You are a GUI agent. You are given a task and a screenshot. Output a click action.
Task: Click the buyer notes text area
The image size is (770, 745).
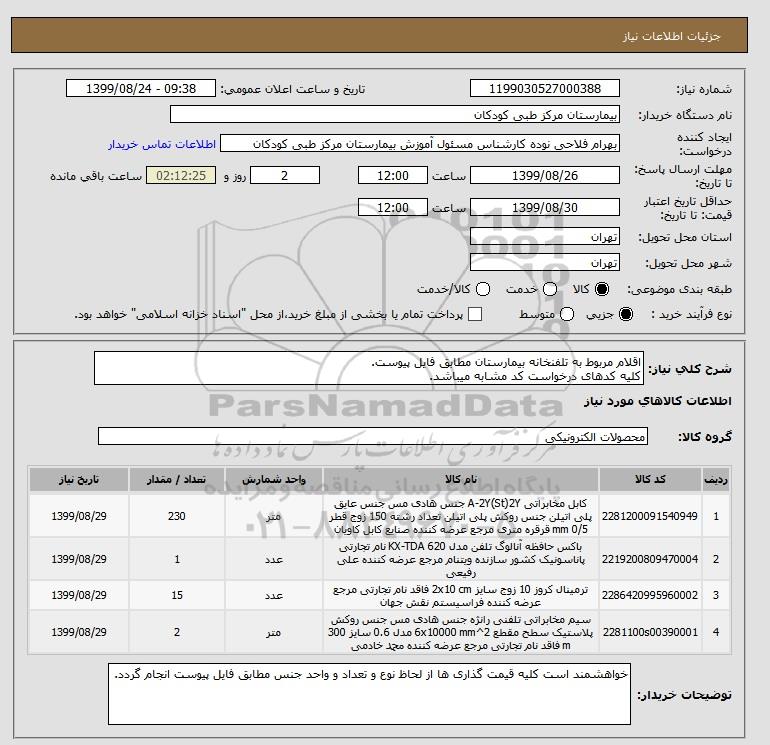click(369, 694)
